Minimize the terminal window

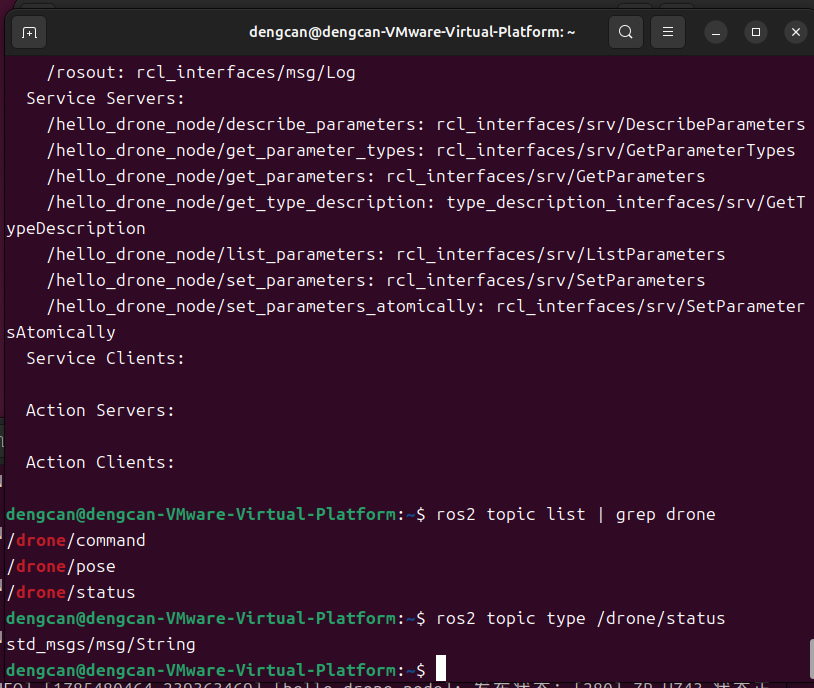pos(716,32)
